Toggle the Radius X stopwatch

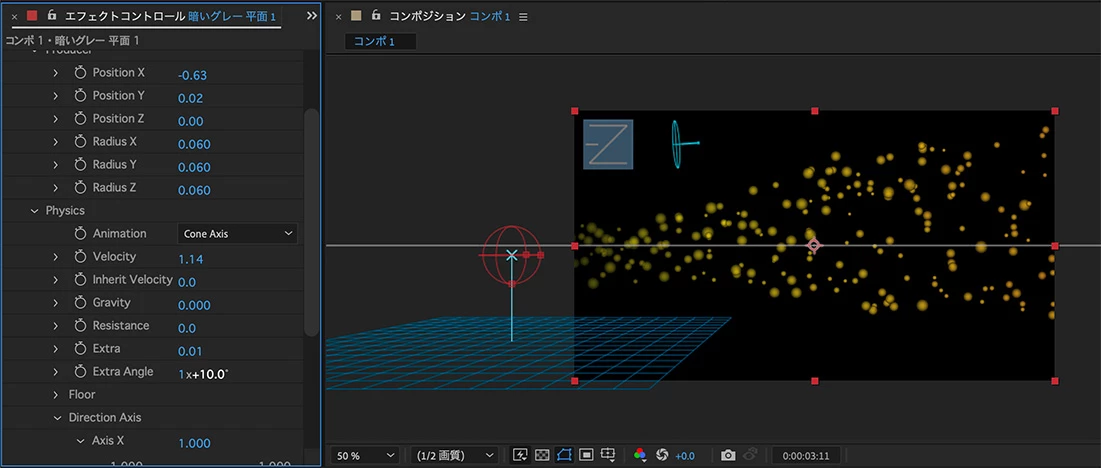coord(80,142)
